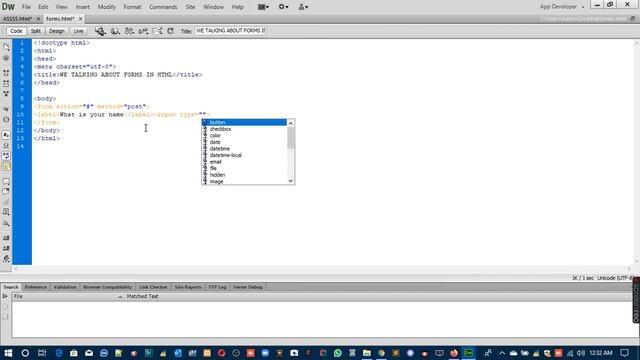Open the FTP Log panel tab
The image size is (640, 360).
coord(217,287)
